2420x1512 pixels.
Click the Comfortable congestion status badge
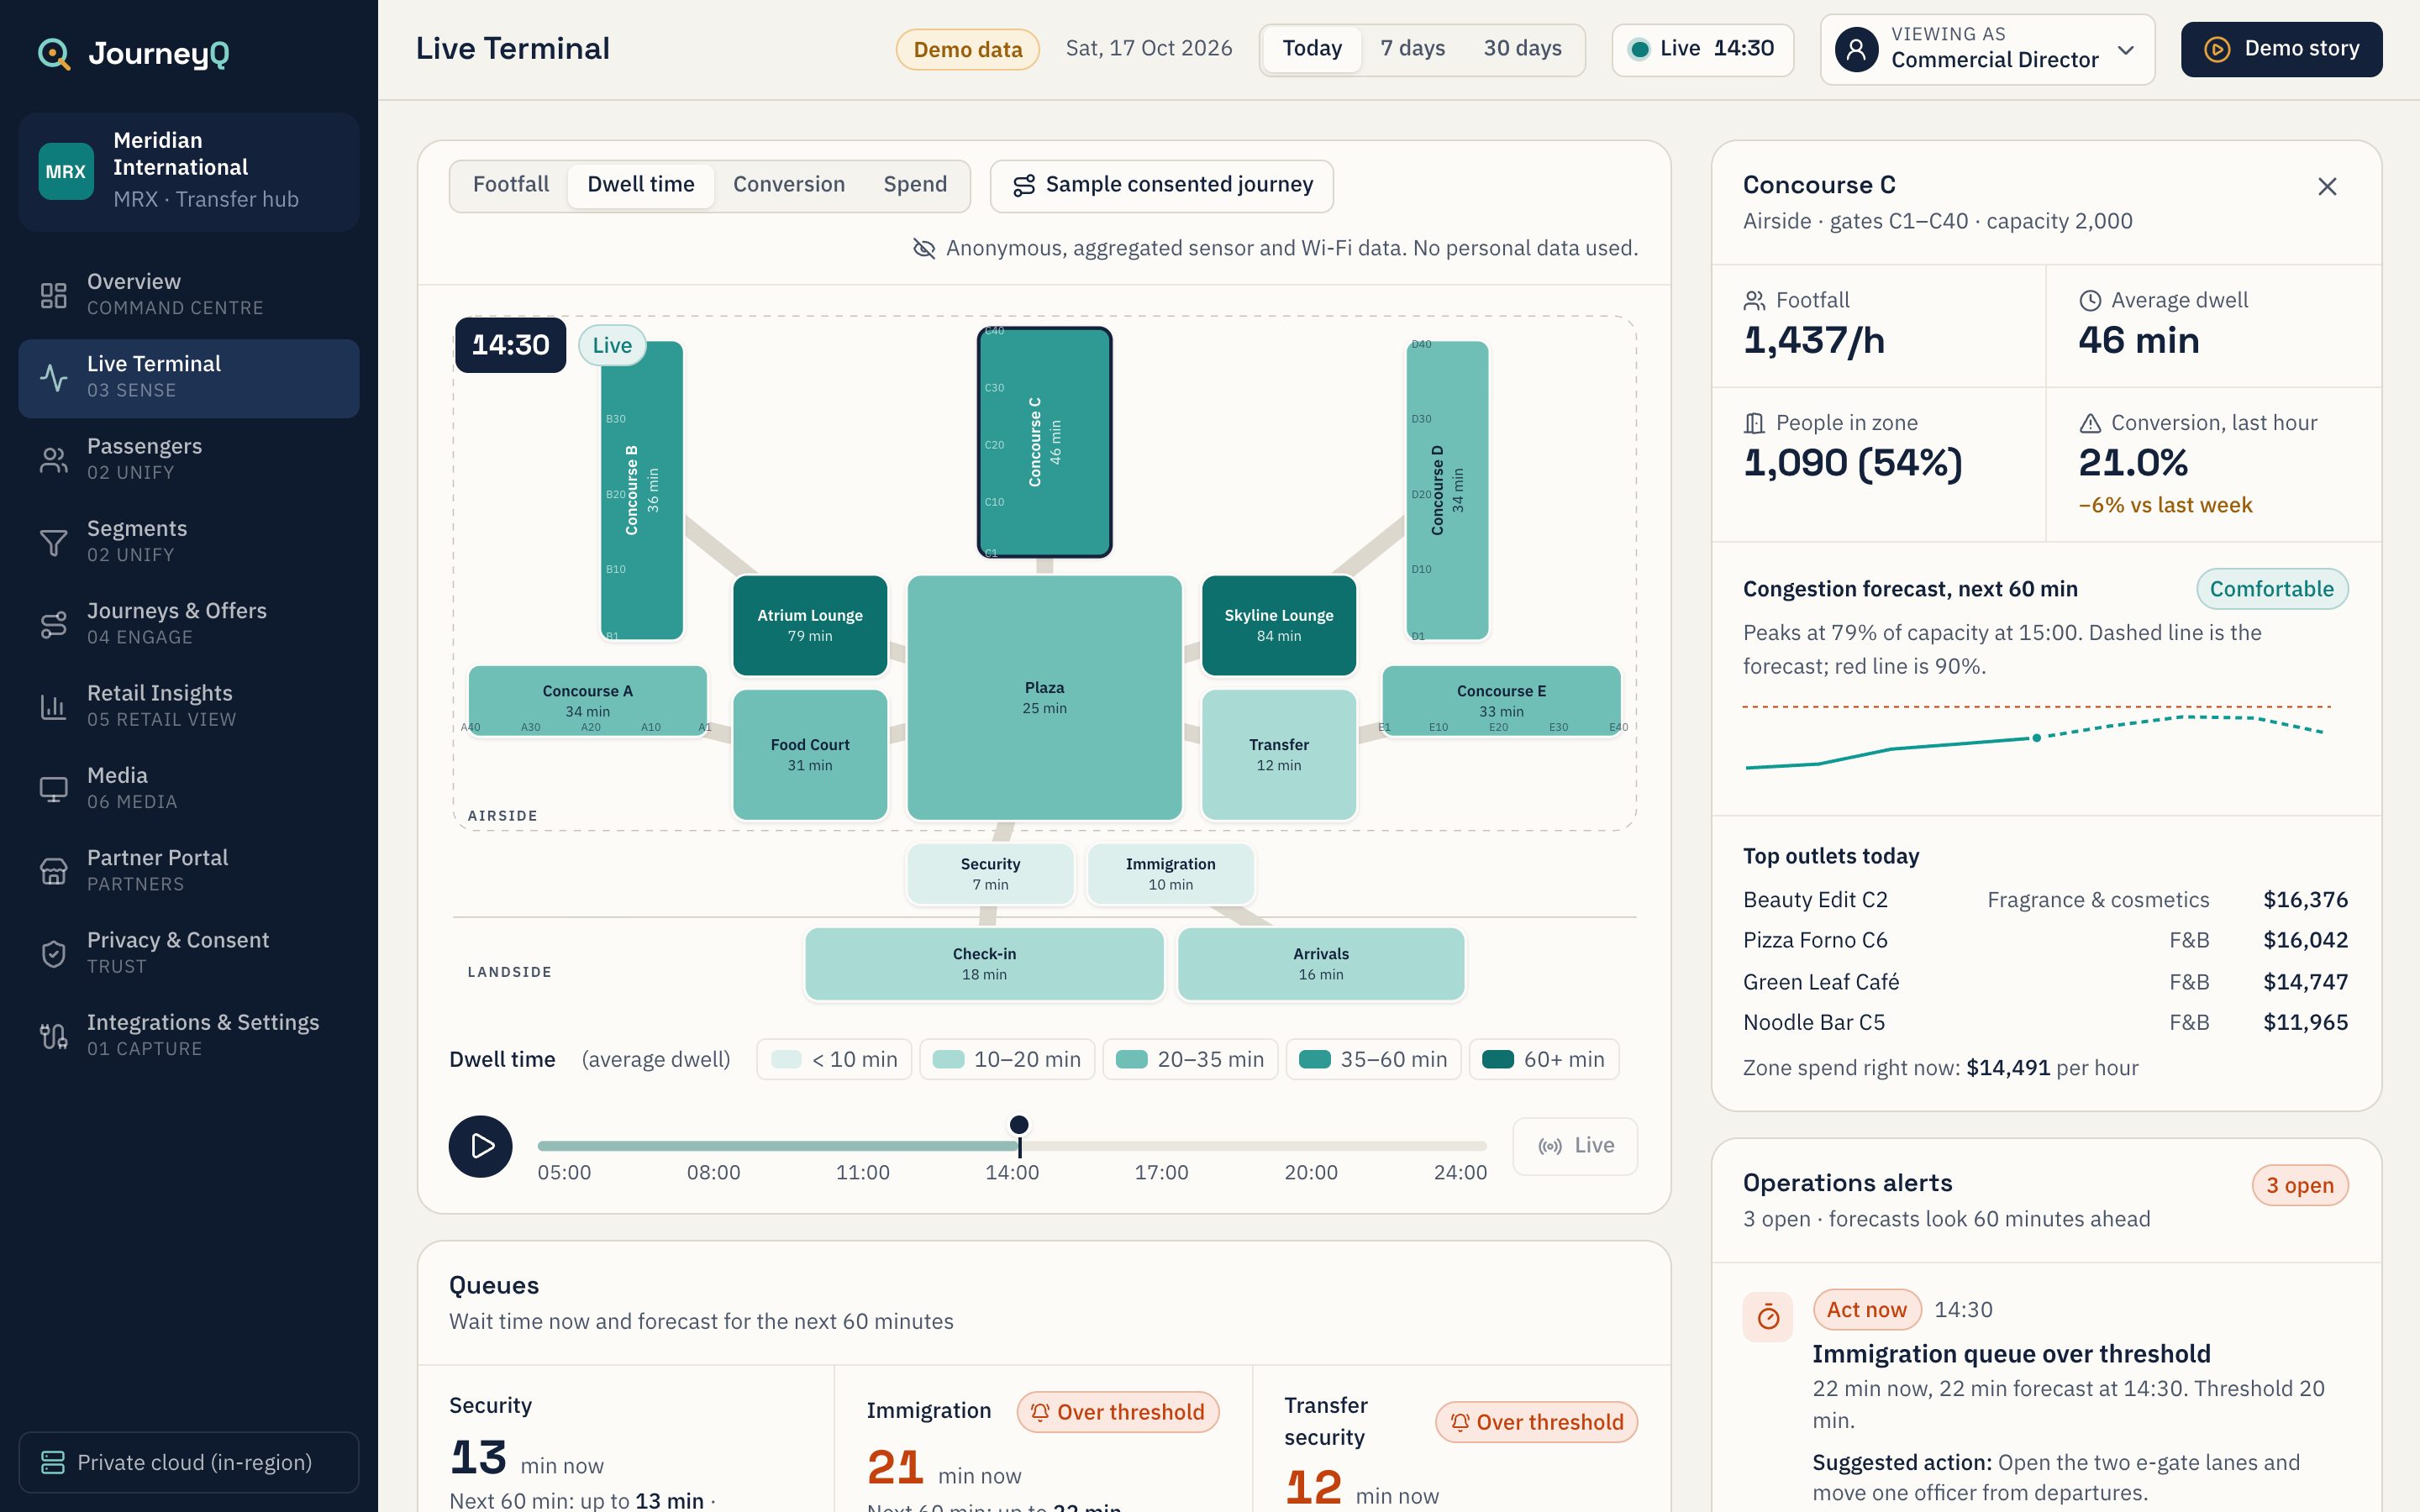[2271, 589]
